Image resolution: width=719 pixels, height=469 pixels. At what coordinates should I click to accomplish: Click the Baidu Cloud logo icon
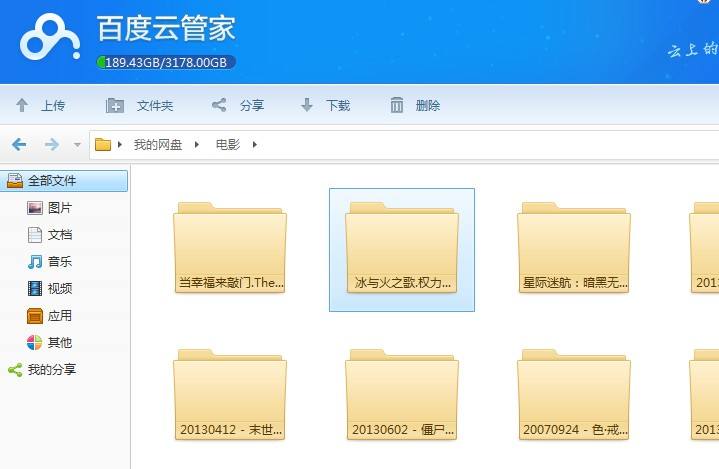coord(49,40)
